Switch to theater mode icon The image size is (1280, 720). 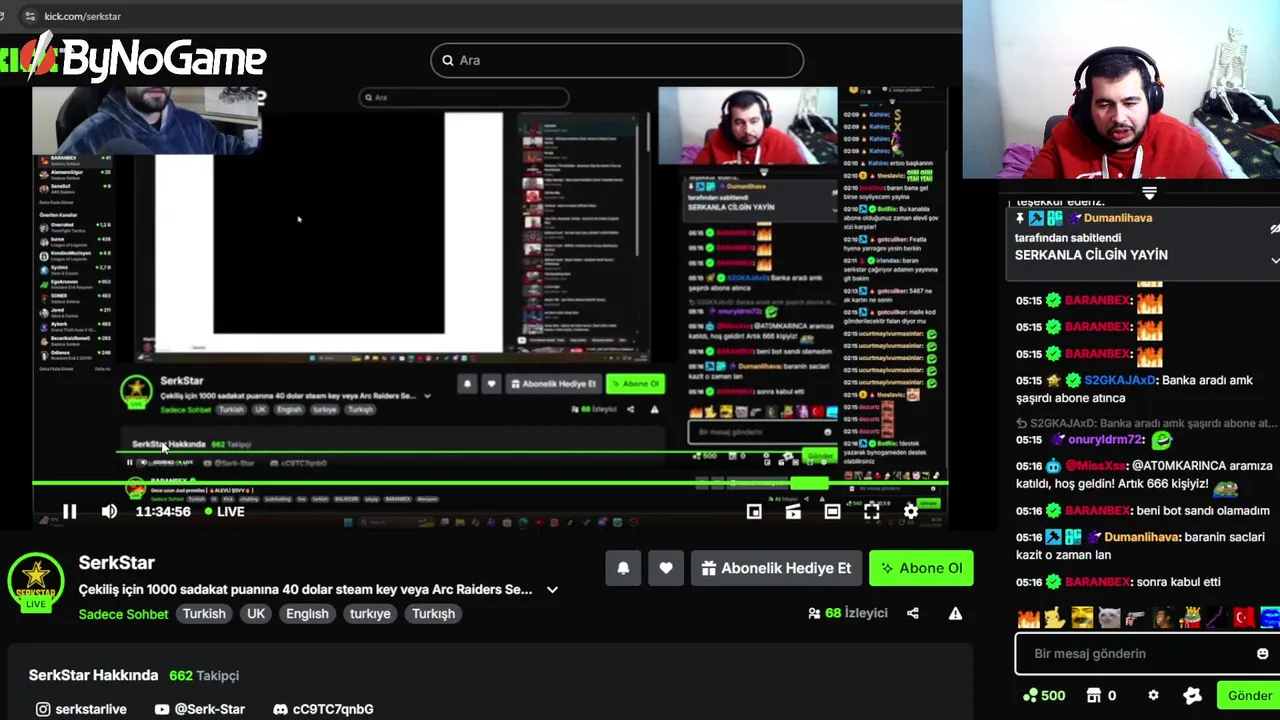[x=832, y=511]
